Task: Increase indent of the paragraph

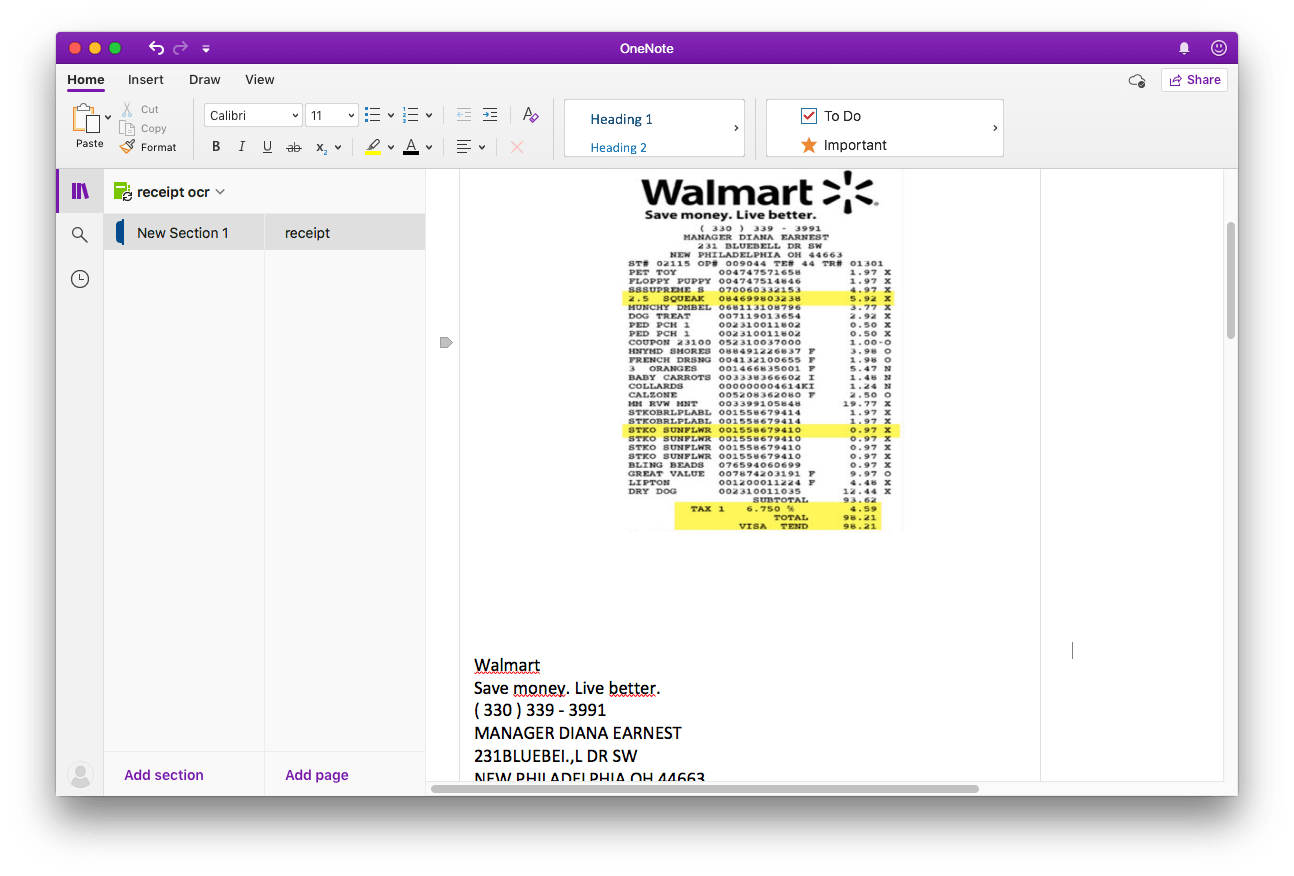Action: click(x=490, y=115)
